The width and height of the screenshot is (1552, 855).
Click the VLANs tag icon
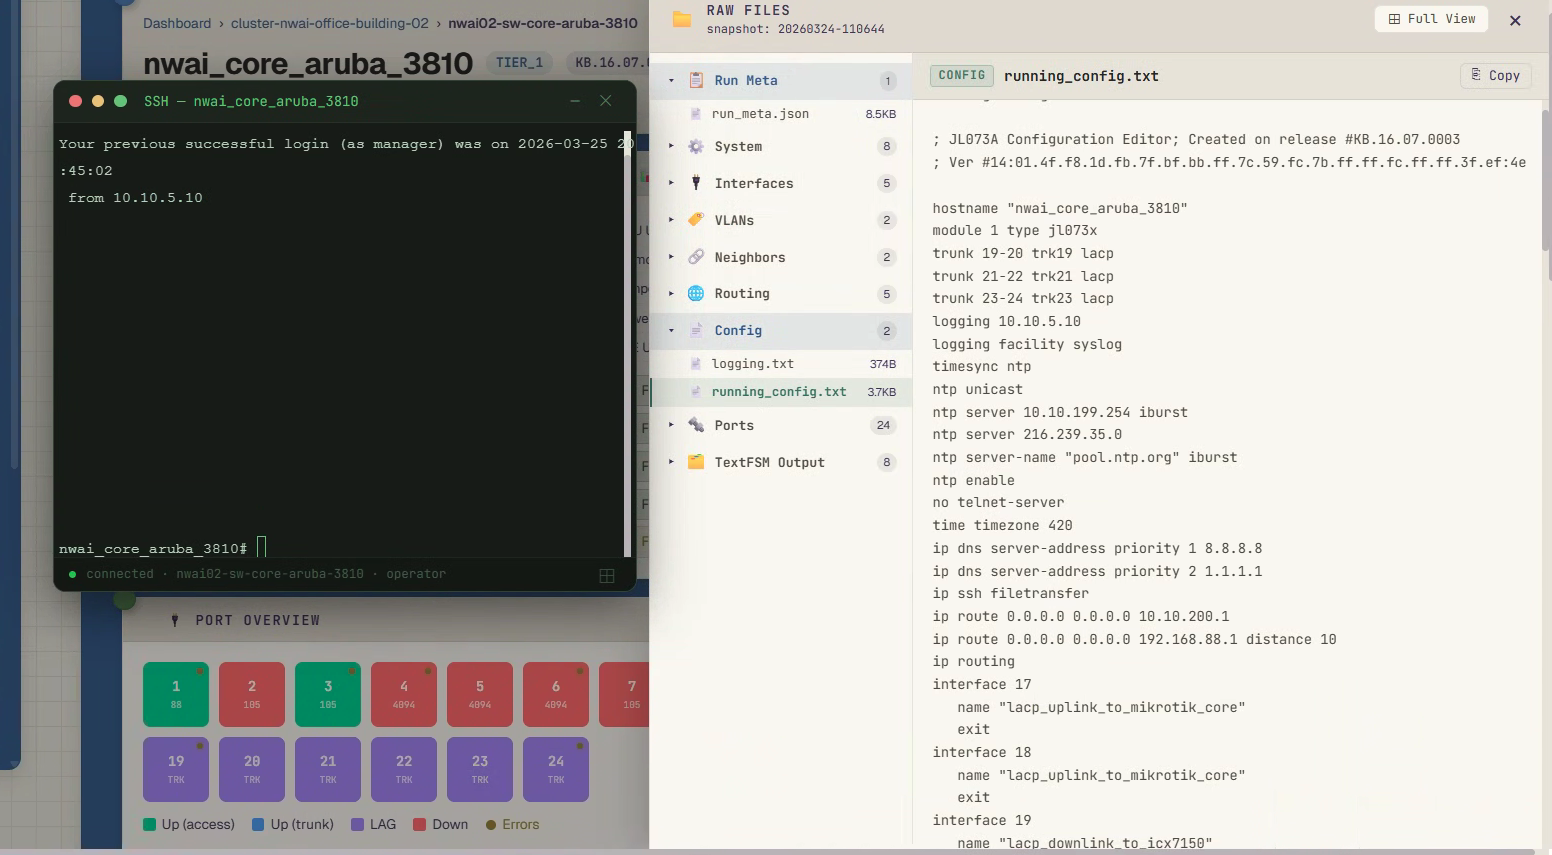tap(696, 220)
